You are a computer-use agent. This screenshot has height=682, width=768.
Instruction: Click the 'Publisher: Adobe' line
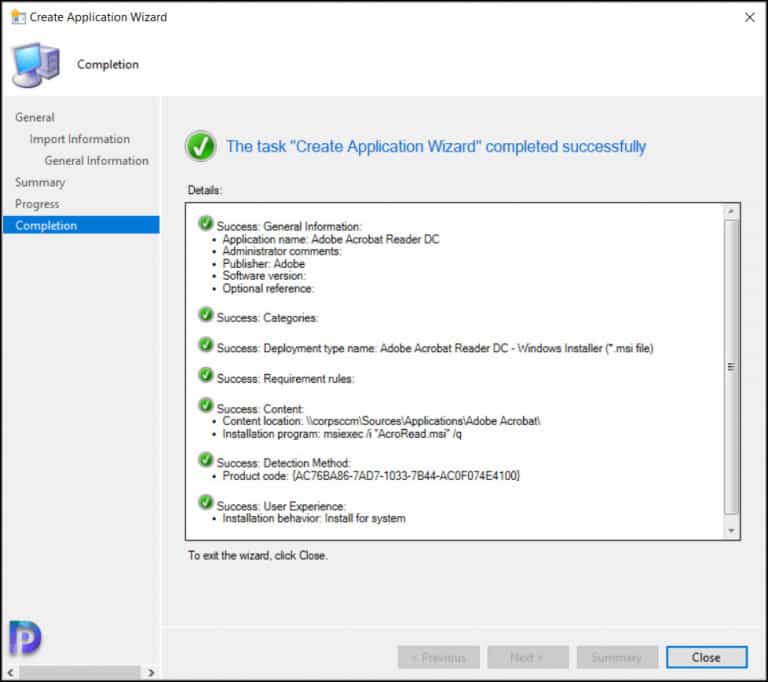pyautogui.click(x=264, y=264)
